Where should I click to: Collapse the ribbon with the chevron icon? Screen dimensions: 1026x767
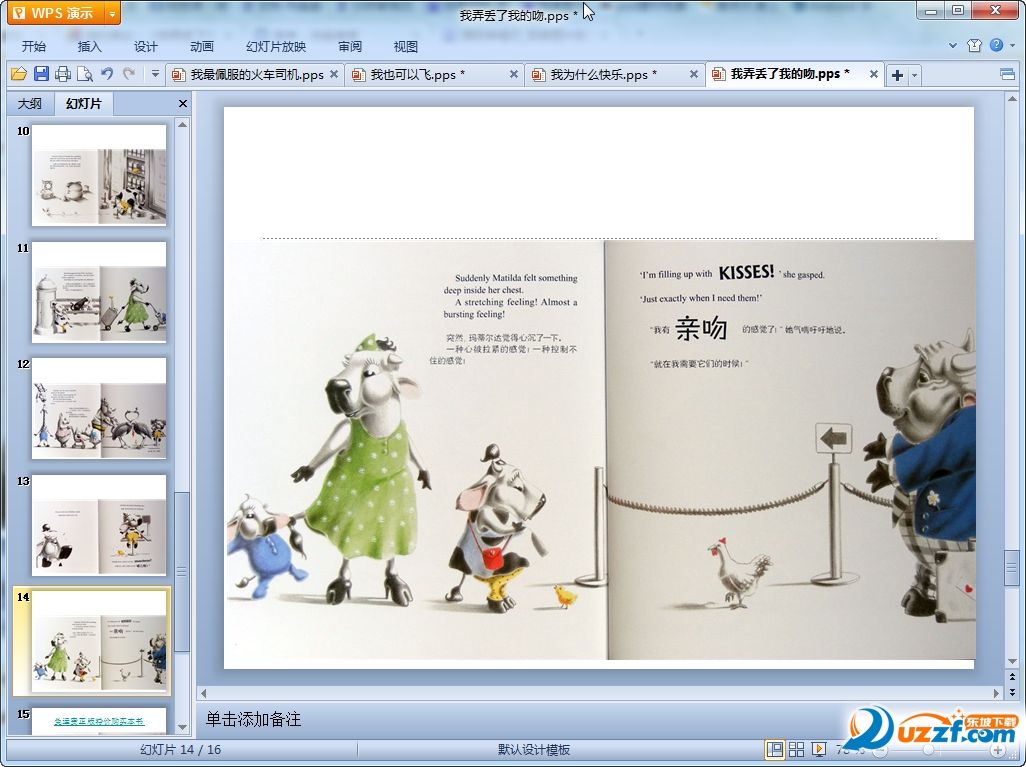coord(953,46)
